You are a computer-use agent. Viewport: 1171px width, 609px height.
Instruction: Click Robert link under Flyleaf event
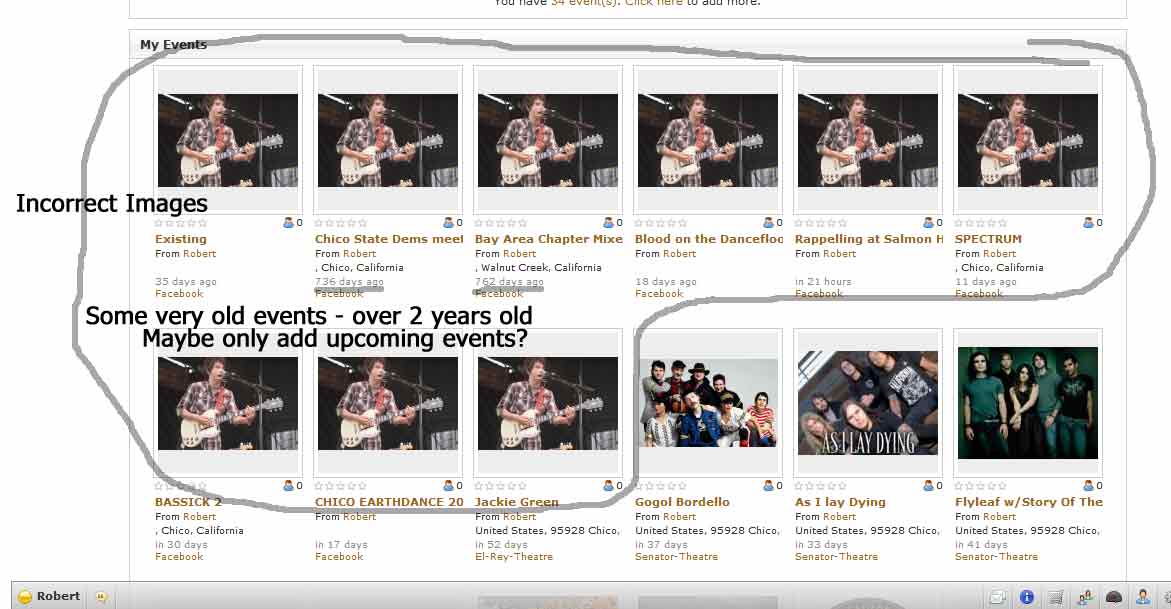[1000, 516]
